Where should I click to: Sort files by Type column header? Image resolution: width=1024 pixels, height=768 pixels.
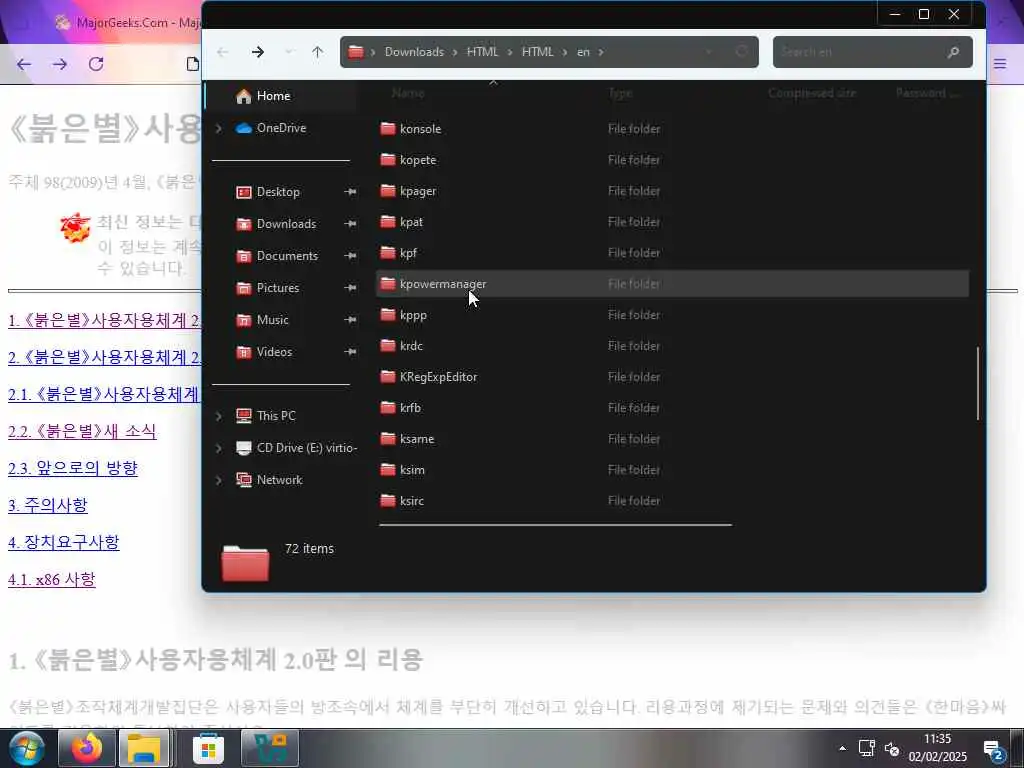pos(620,93)
